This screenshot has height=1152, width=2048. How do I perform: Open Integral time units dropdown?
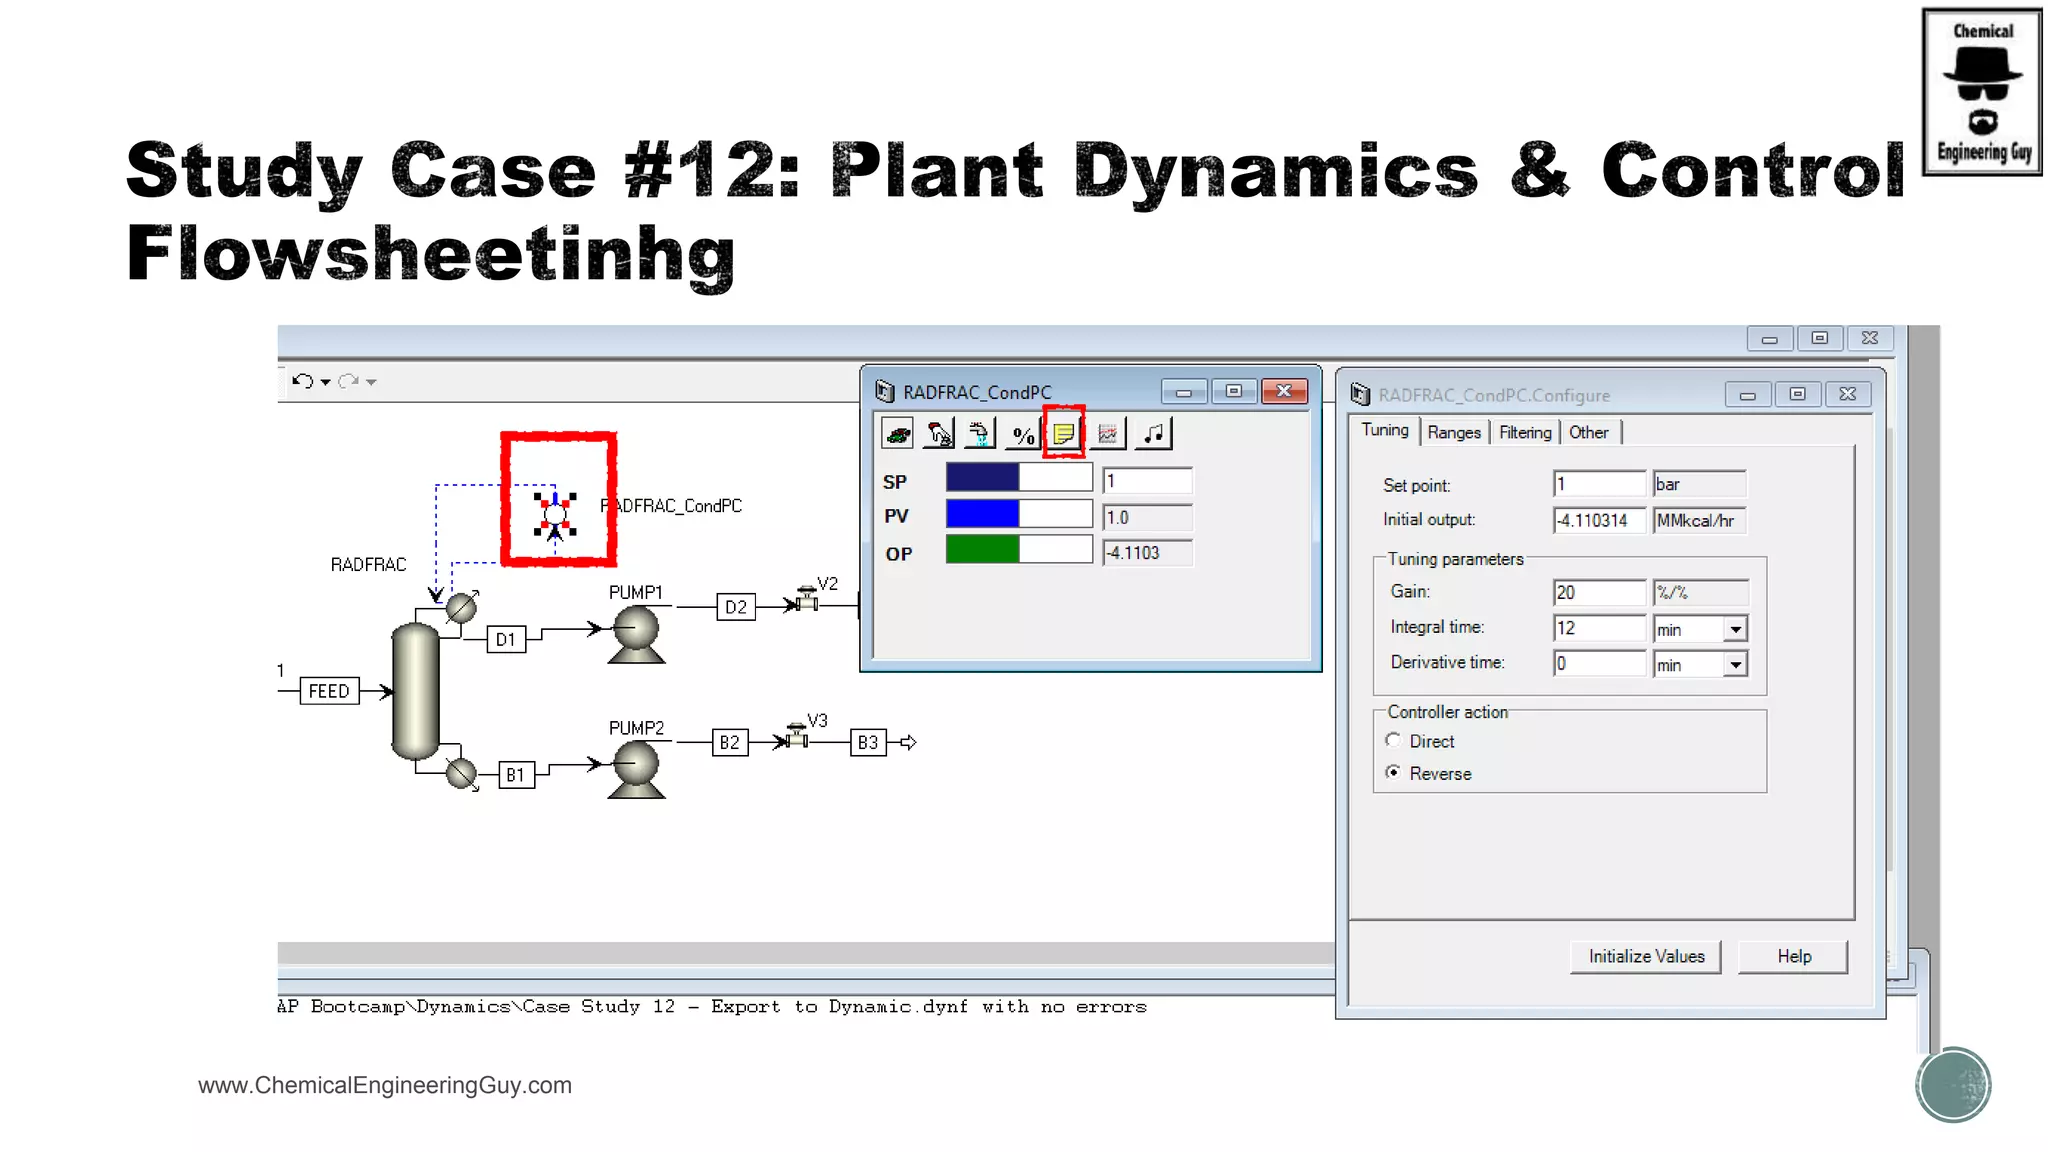coord(1735,629)
